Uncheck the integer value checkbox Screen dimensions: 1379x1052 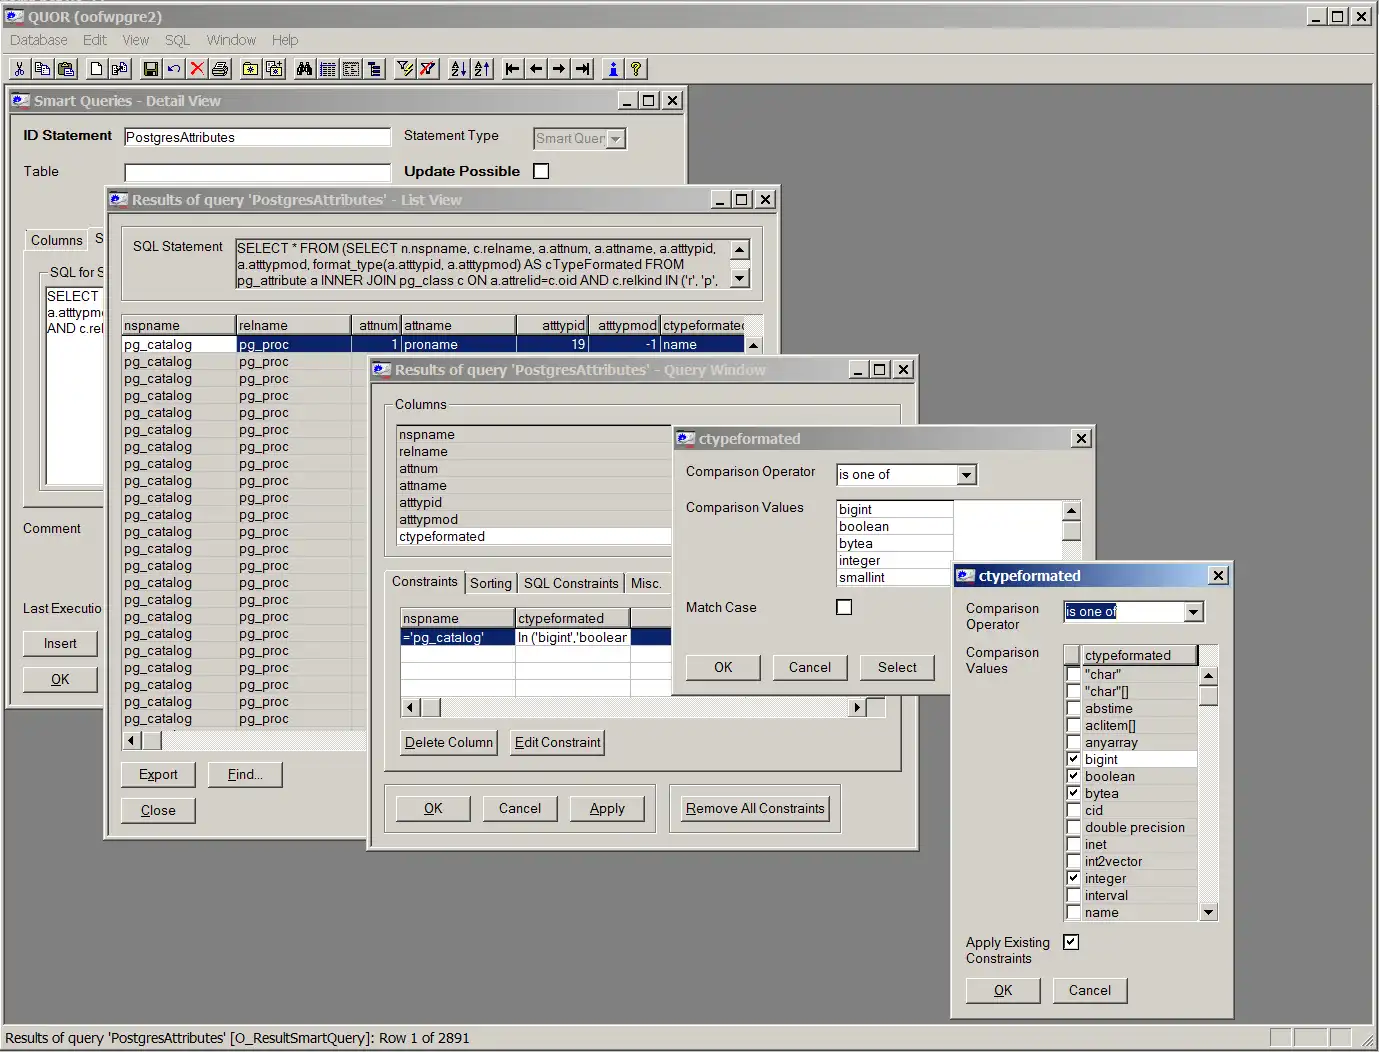coord(1073,878)
